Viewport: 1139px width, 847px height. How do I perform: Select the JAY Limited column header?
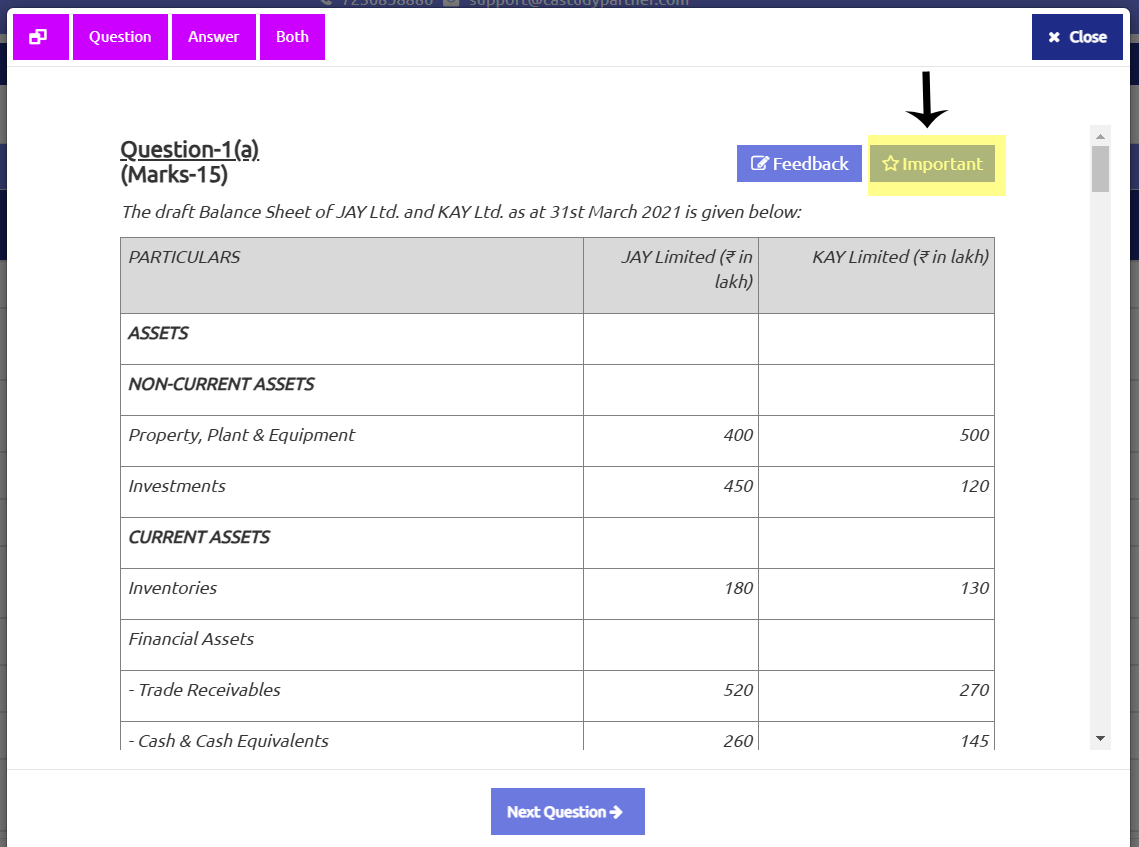687,269
